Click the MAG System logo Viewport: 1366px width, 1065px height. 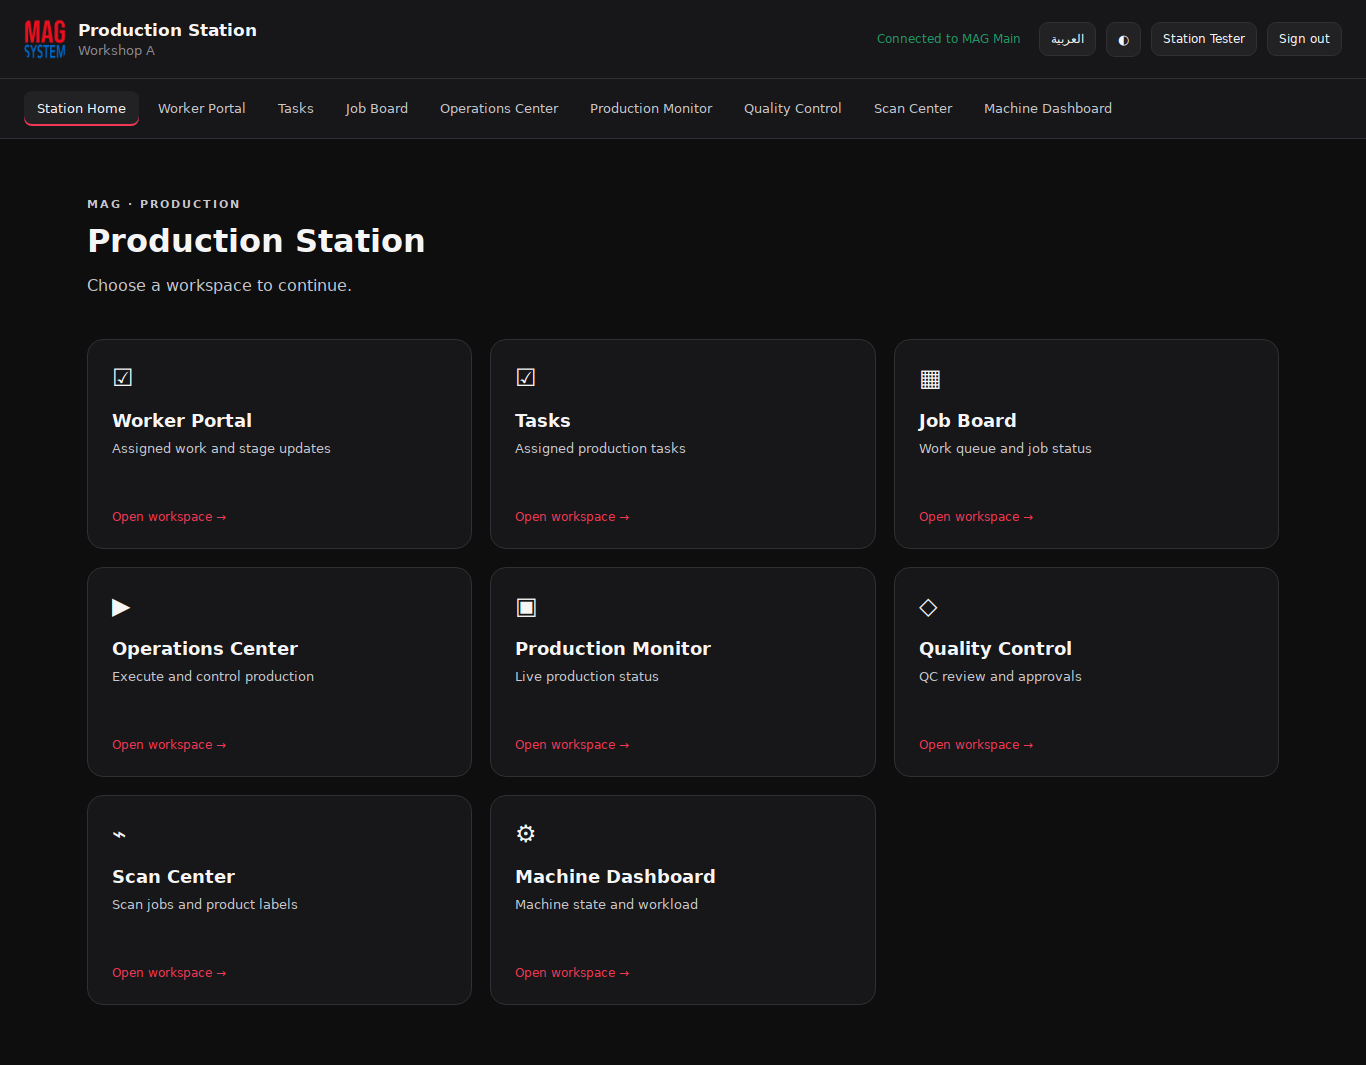pyautogui.click(x=45, y=39)
